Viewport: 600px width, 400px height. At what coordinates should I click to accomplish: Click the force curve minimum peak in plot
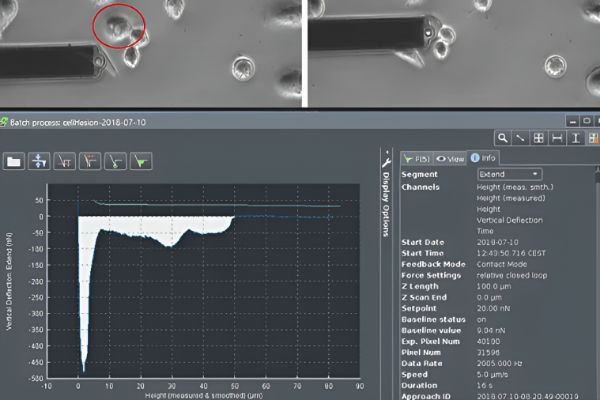(84, 371)
